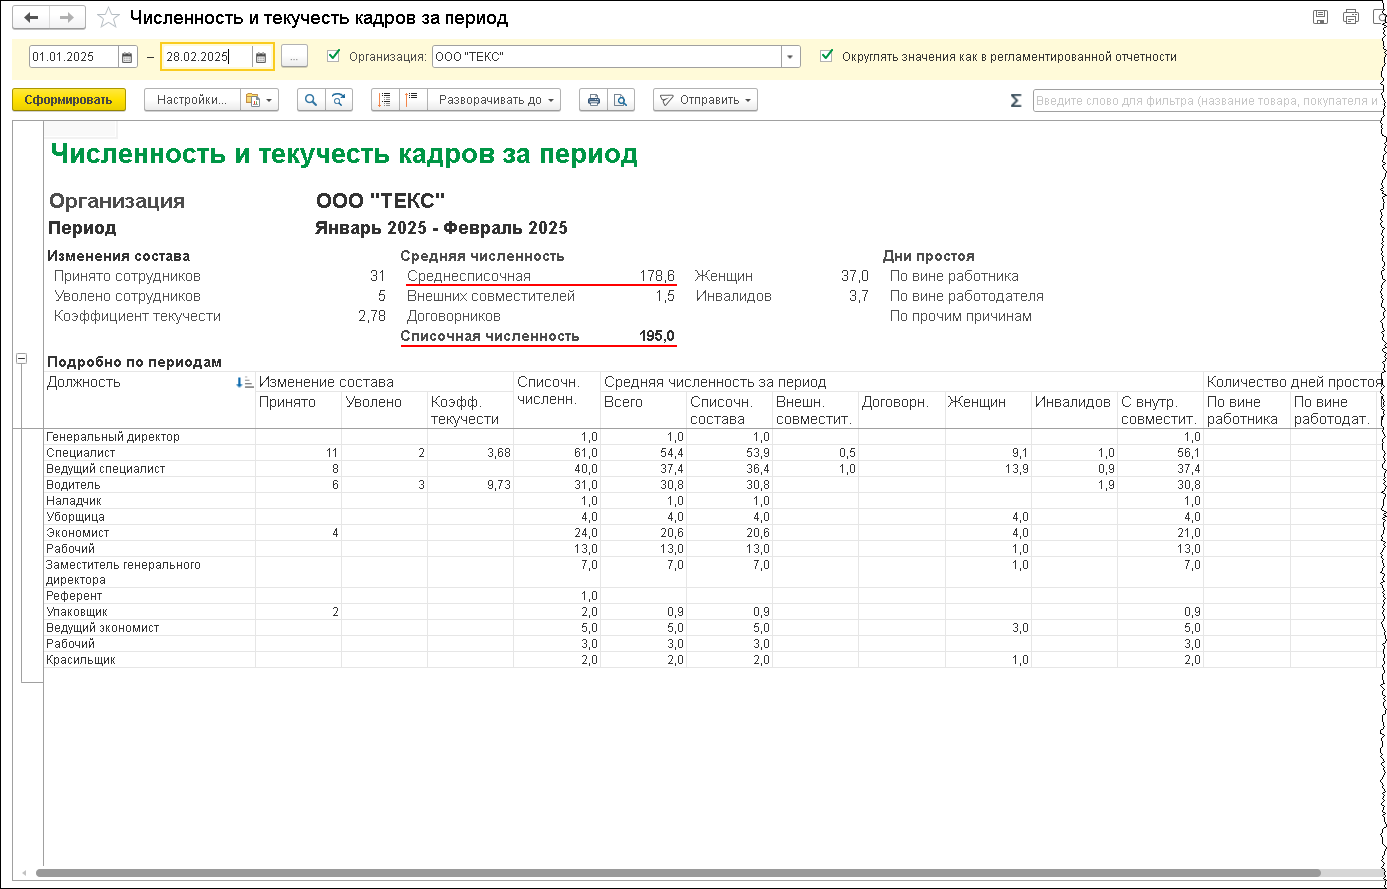The image size is (1387, 889).
Task: Click the Сформировать button
Action: tap(69, 100)
